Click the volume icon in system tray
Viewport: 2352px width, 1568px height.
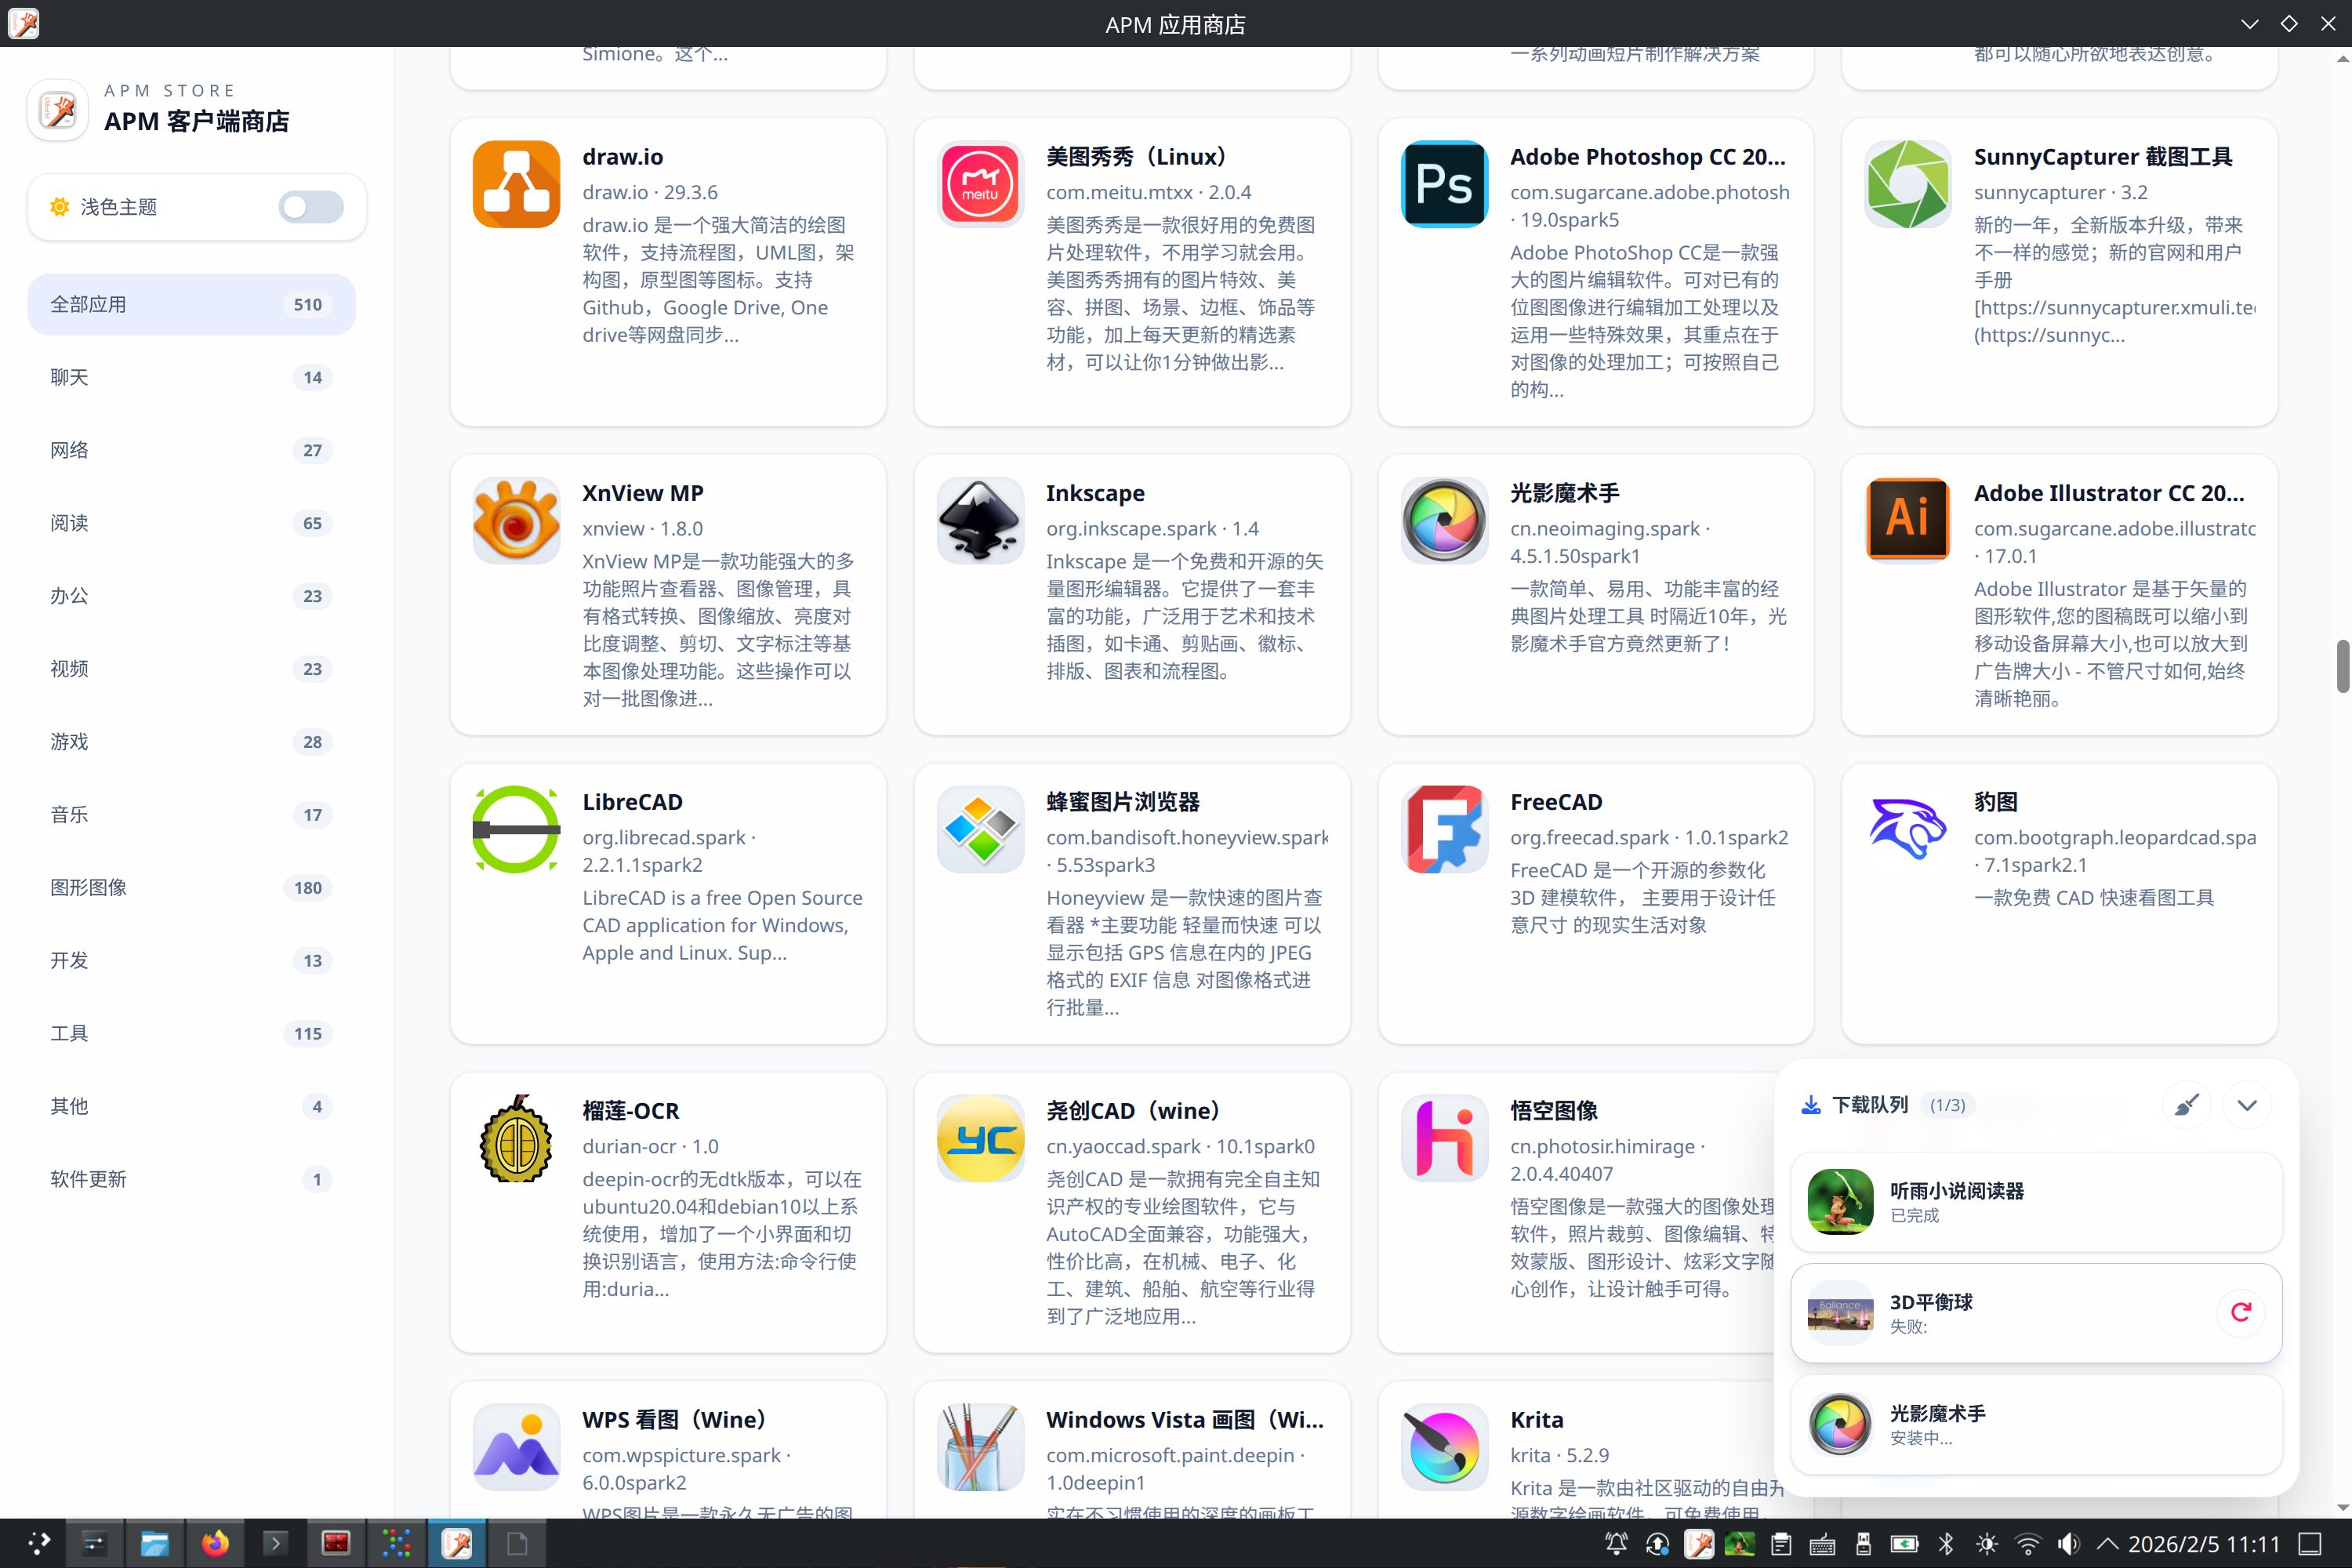2069,1543
